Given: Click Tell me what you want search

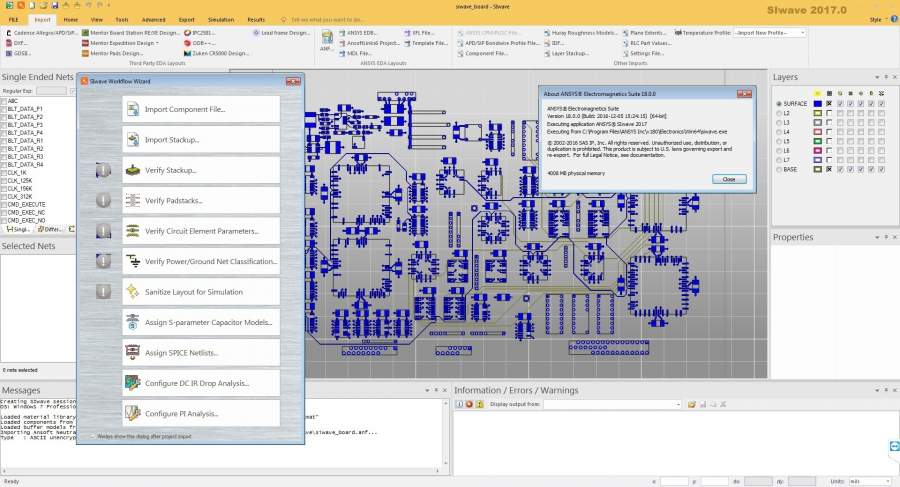Looking at the screenshot, I should 326,20.
